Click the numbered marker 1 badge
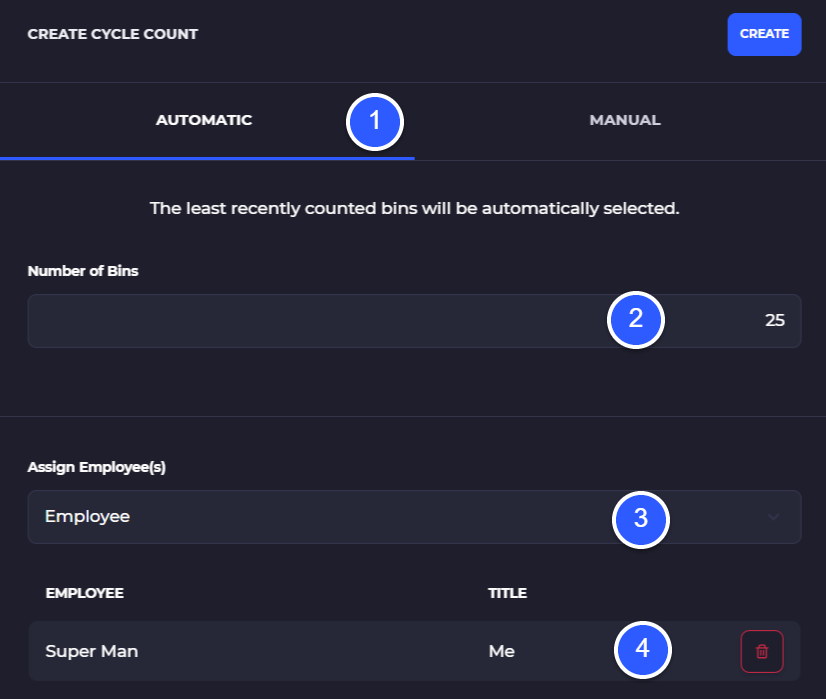Viewport: 826px width, 699px height. coord(374,122)
